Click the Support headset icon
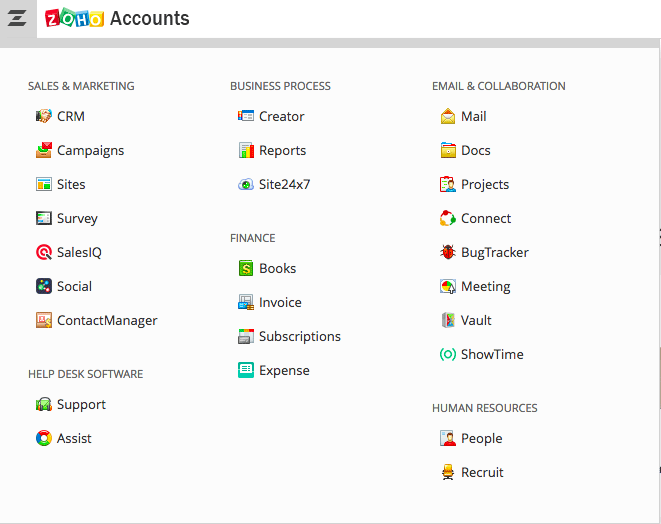 click(x=44, y=404)
